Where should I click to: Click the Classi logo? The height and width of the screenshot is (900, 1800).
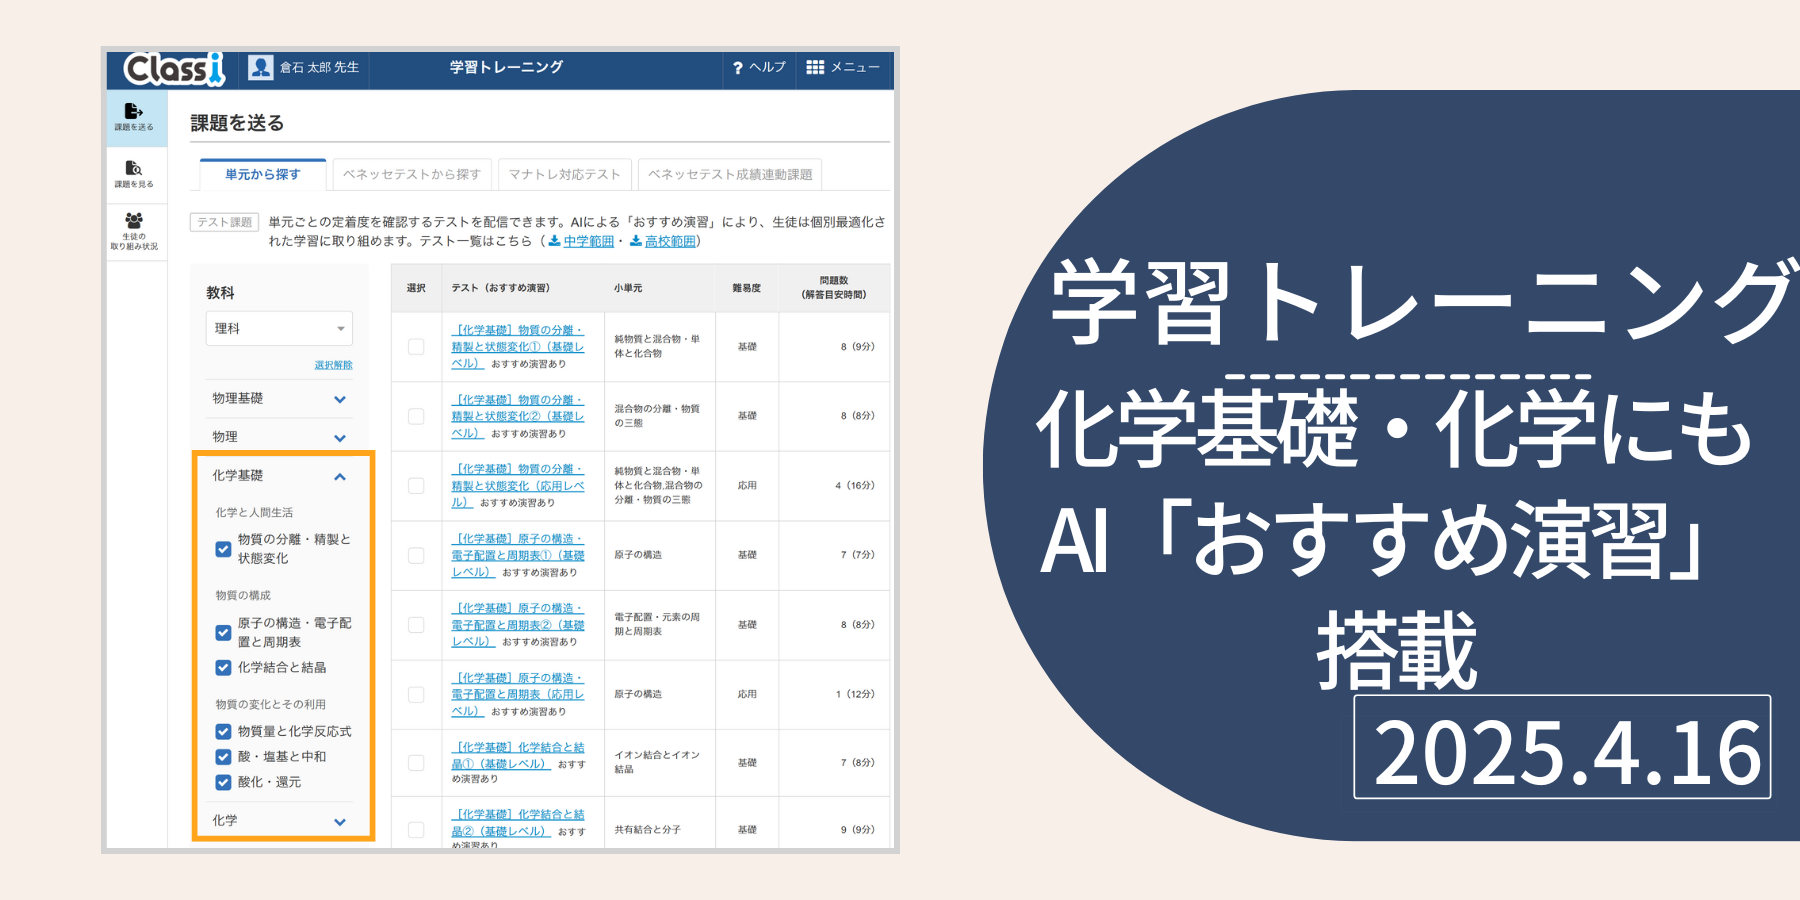[174, 68]
